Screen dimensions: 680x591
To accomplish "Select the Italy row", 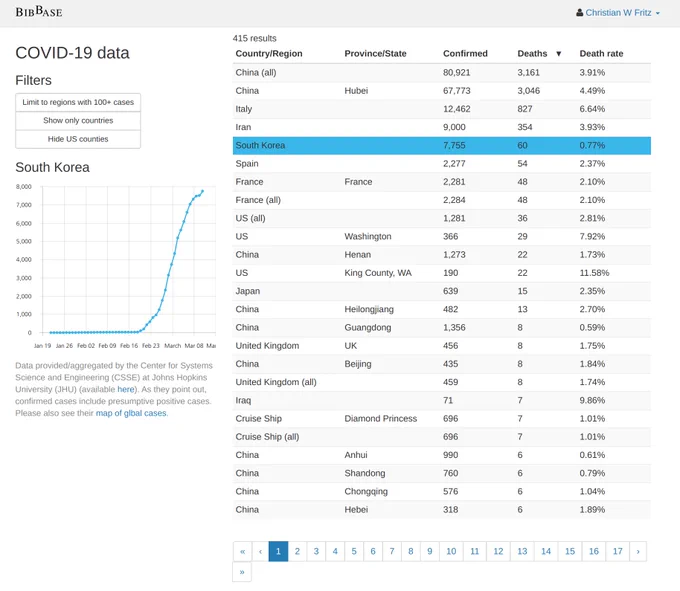I will (441, 109).
